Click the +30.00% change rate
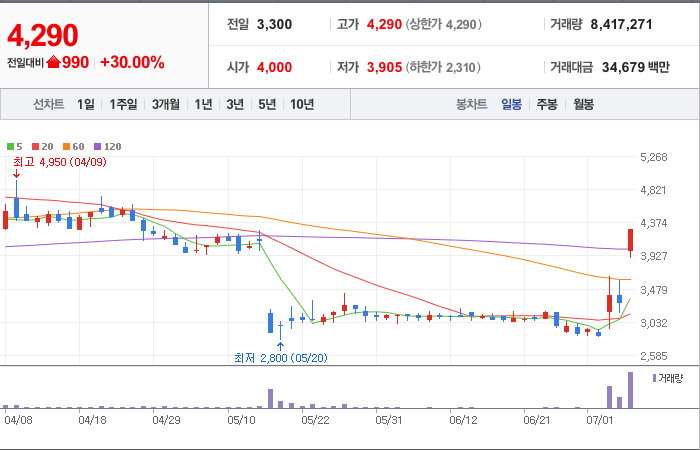The width and height of the screenshot is (700, 450). (x=132, y=62)
